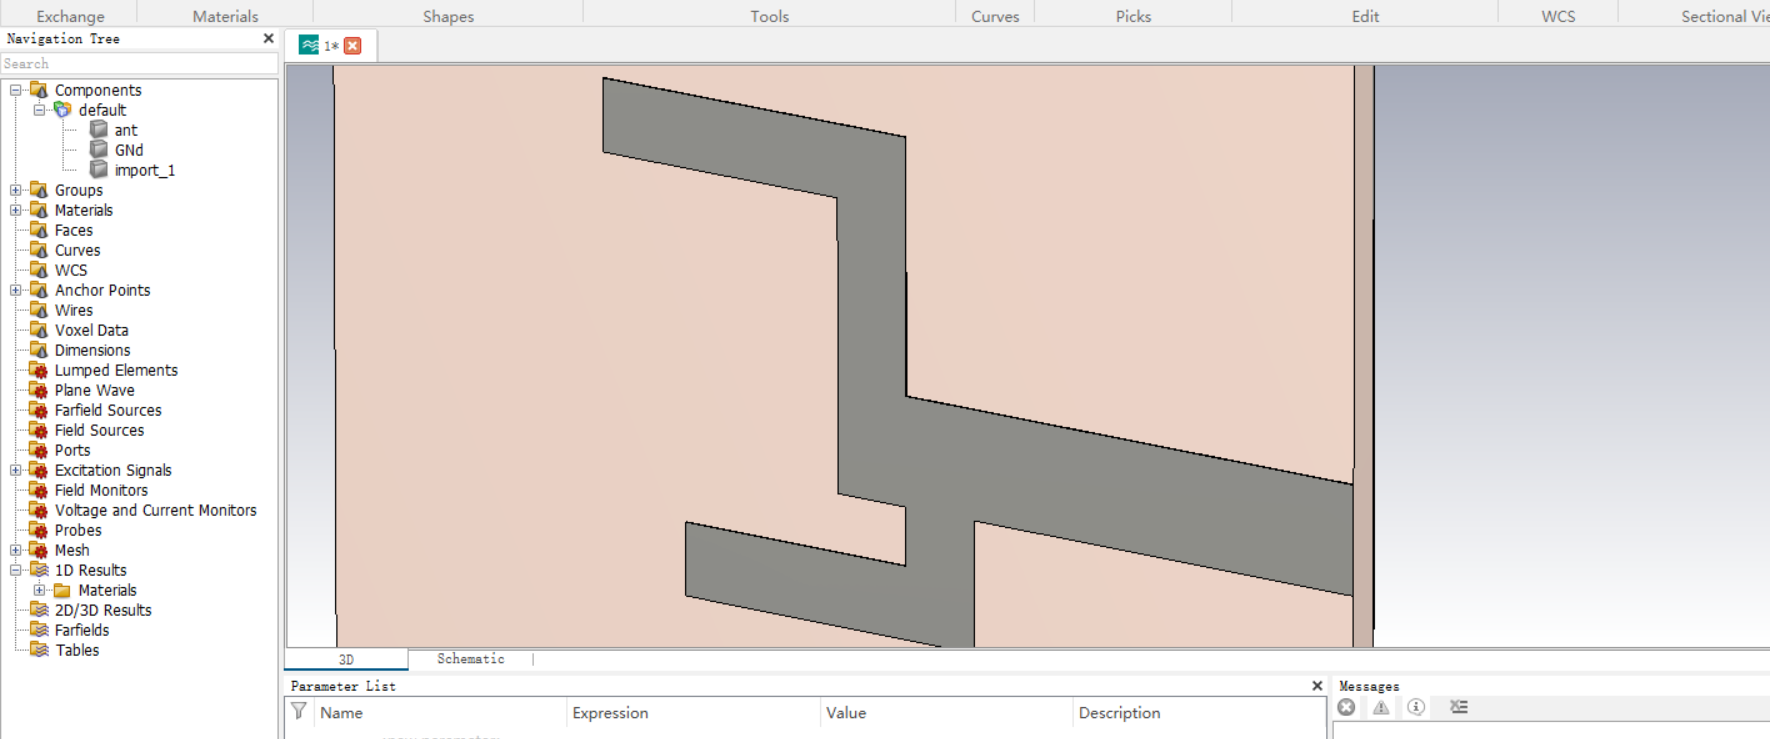Viewport: 1770px width, 739px height.
Task: Click the Tools ribbon group label
Action: pos(769,16)
